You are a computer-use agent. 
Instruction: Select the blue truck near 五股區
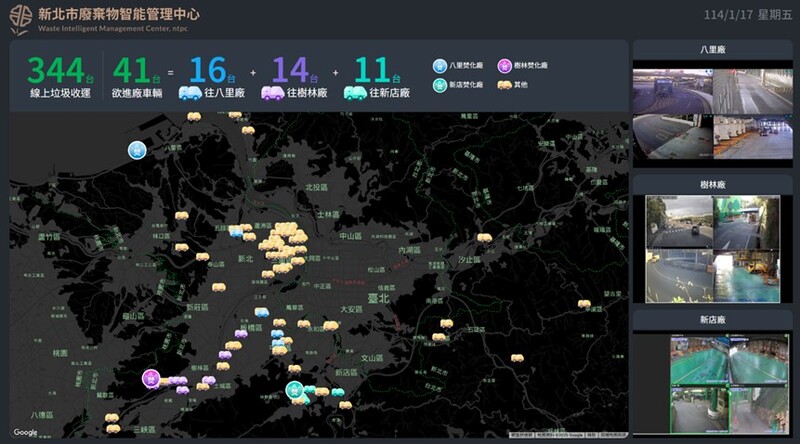click(x=236, y=232)
